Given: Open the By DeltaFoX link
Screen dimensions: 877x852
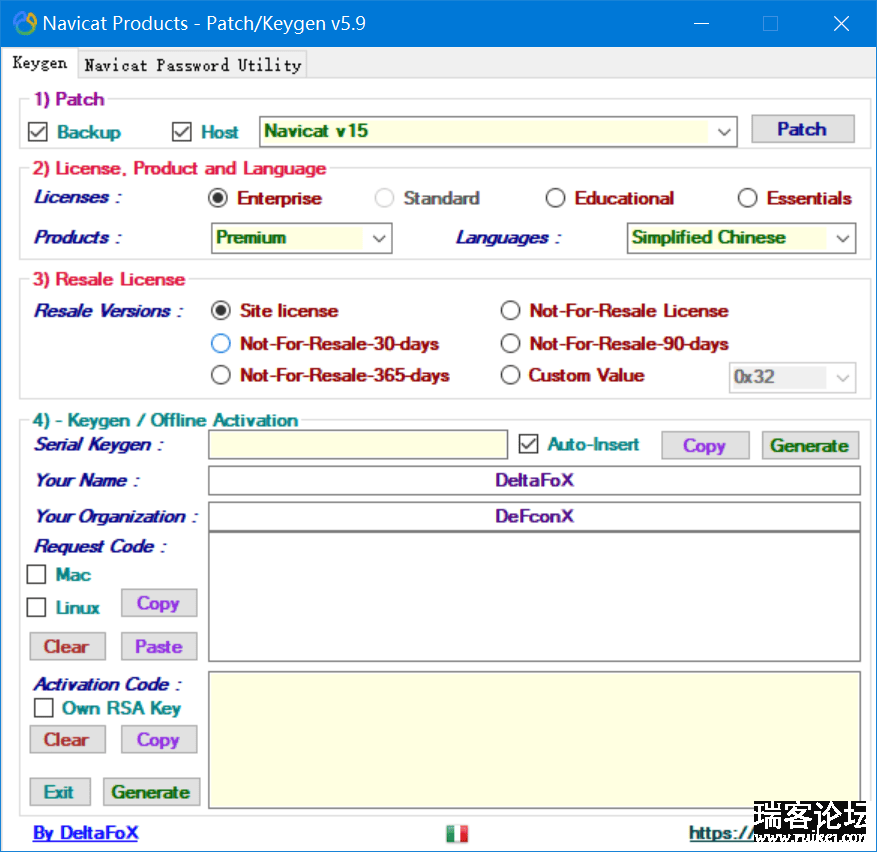Looking at the screenshot, I should pos(86,833).
